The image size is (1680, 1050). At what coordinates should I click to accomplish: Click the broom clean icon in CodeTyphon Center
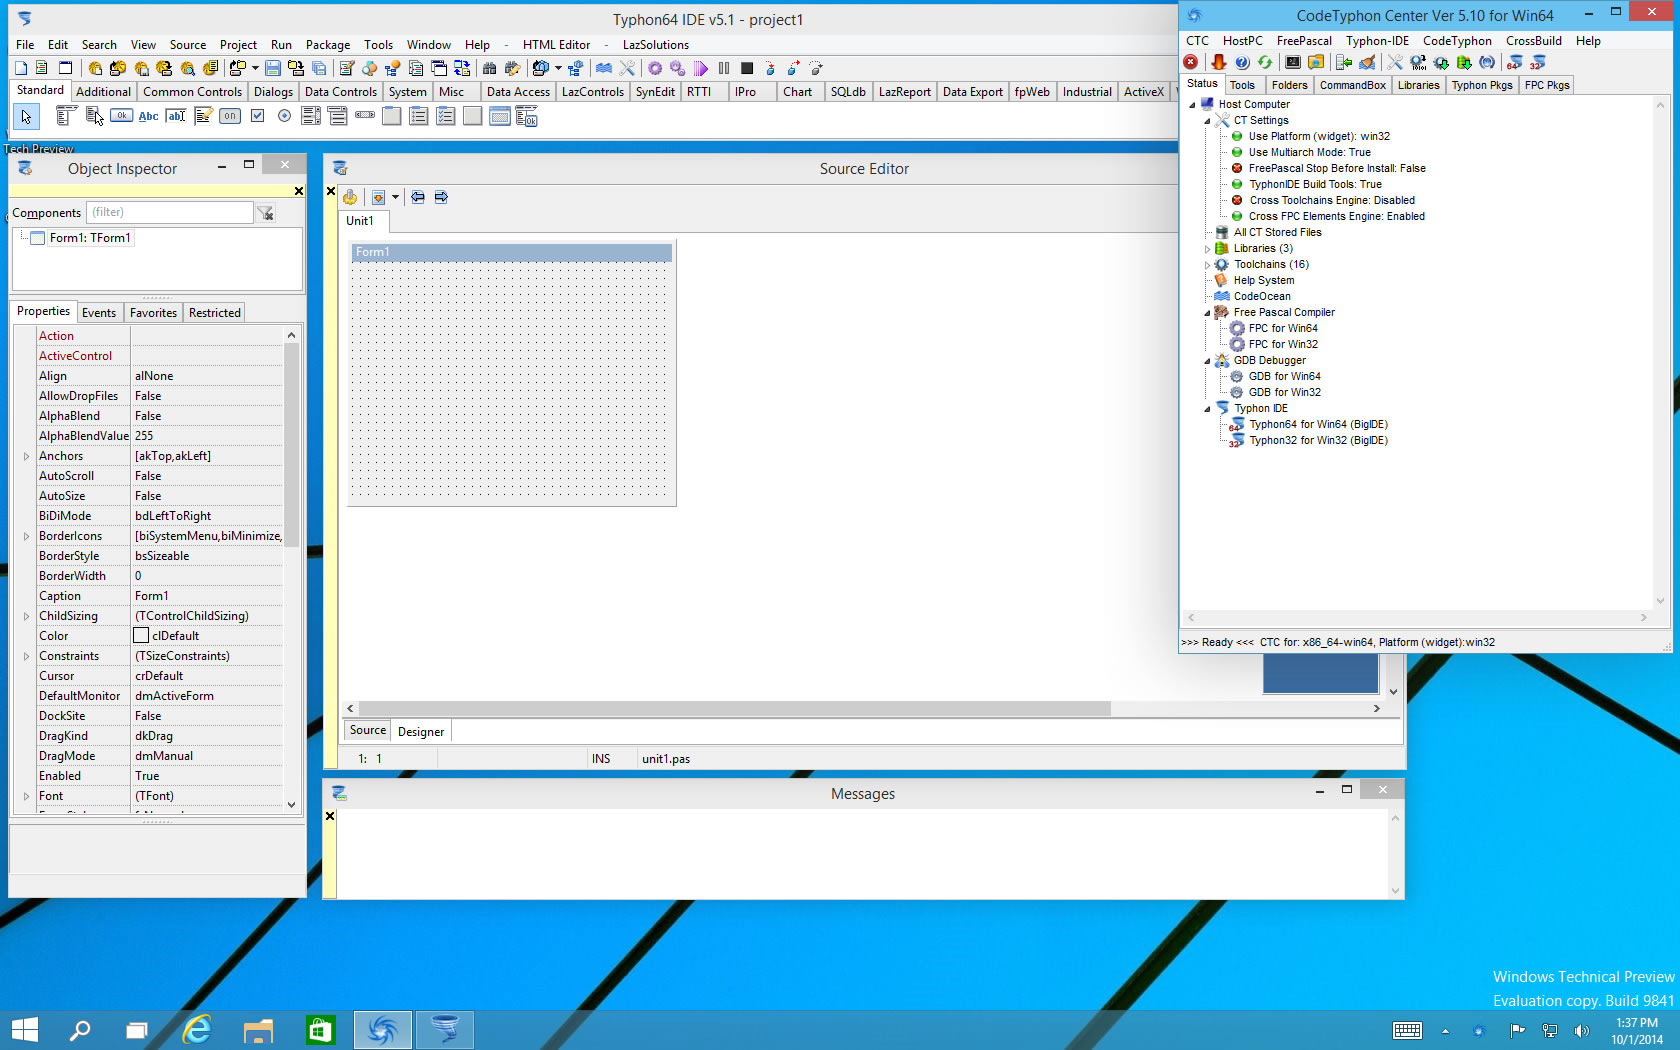(1367, 62)
